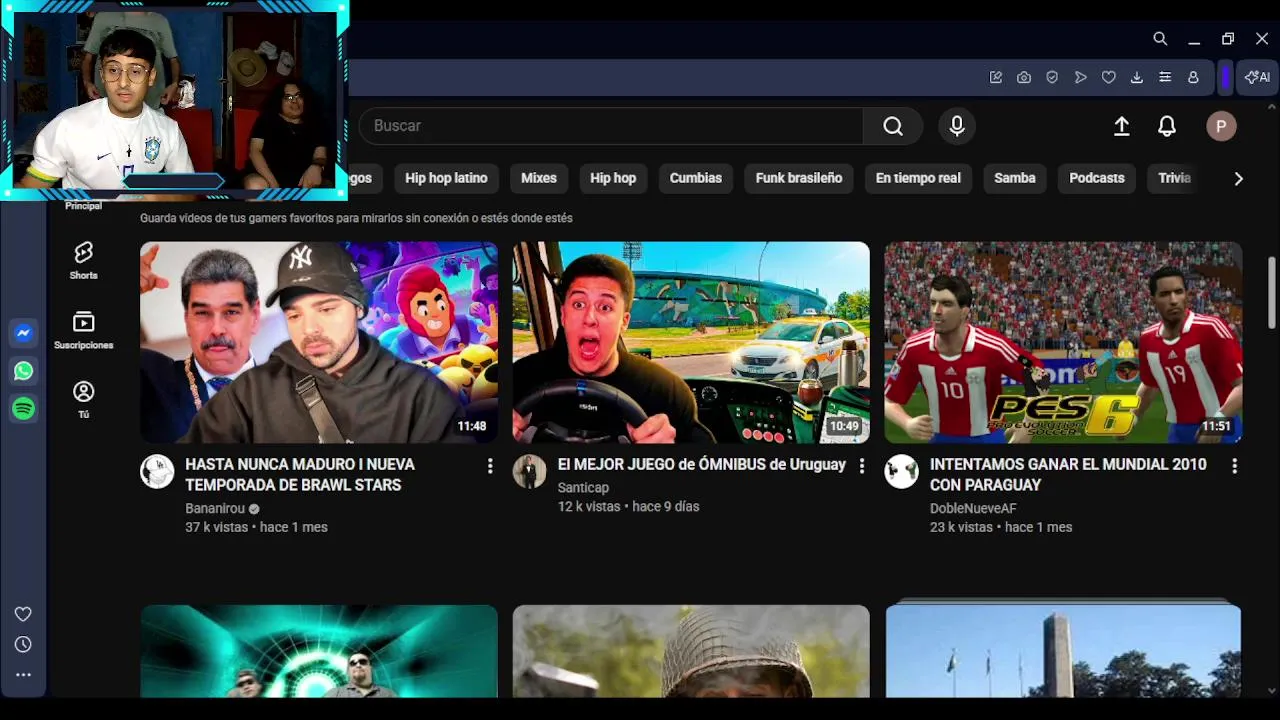1280x720 pixels.
Task: Click the '23 k vistas • hace 1 mes' text
Action: pyautogui.click(x=1001, y=527)
